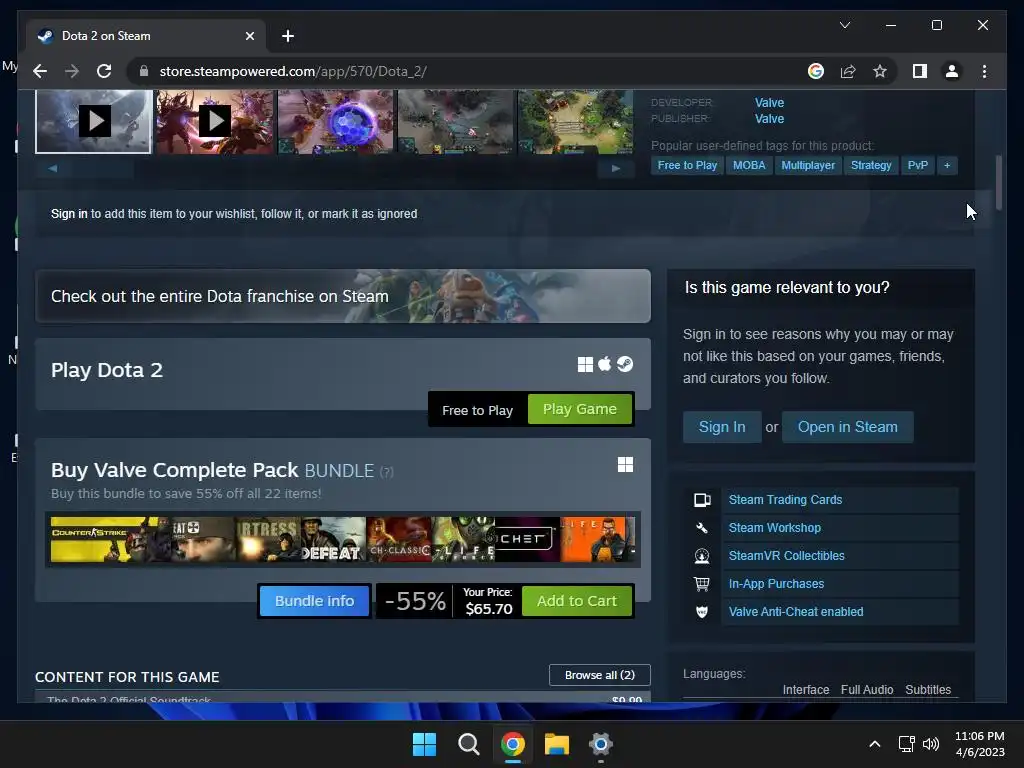Click the Steam Workshop wrench icon
The height and width of the screenshot is (768, 1024).
pos(702,528)
